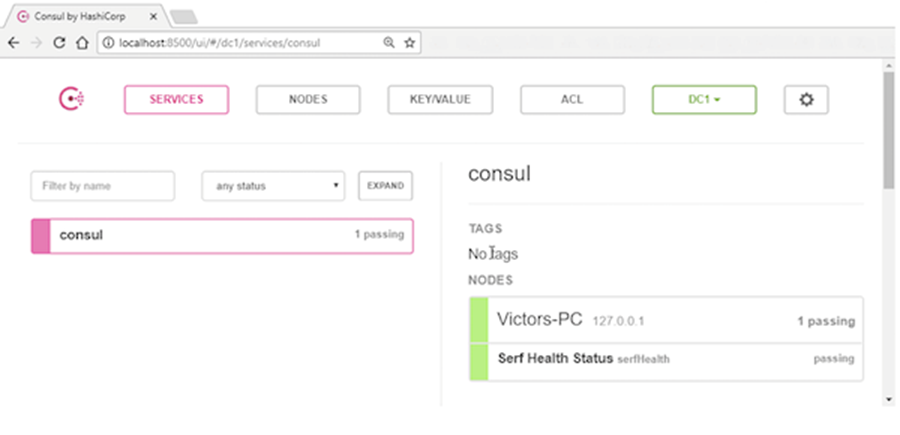This screenshot has height=435, width=900.
Task: Click the 127.0.0.1 address text
Action: (x=618, y=321)
